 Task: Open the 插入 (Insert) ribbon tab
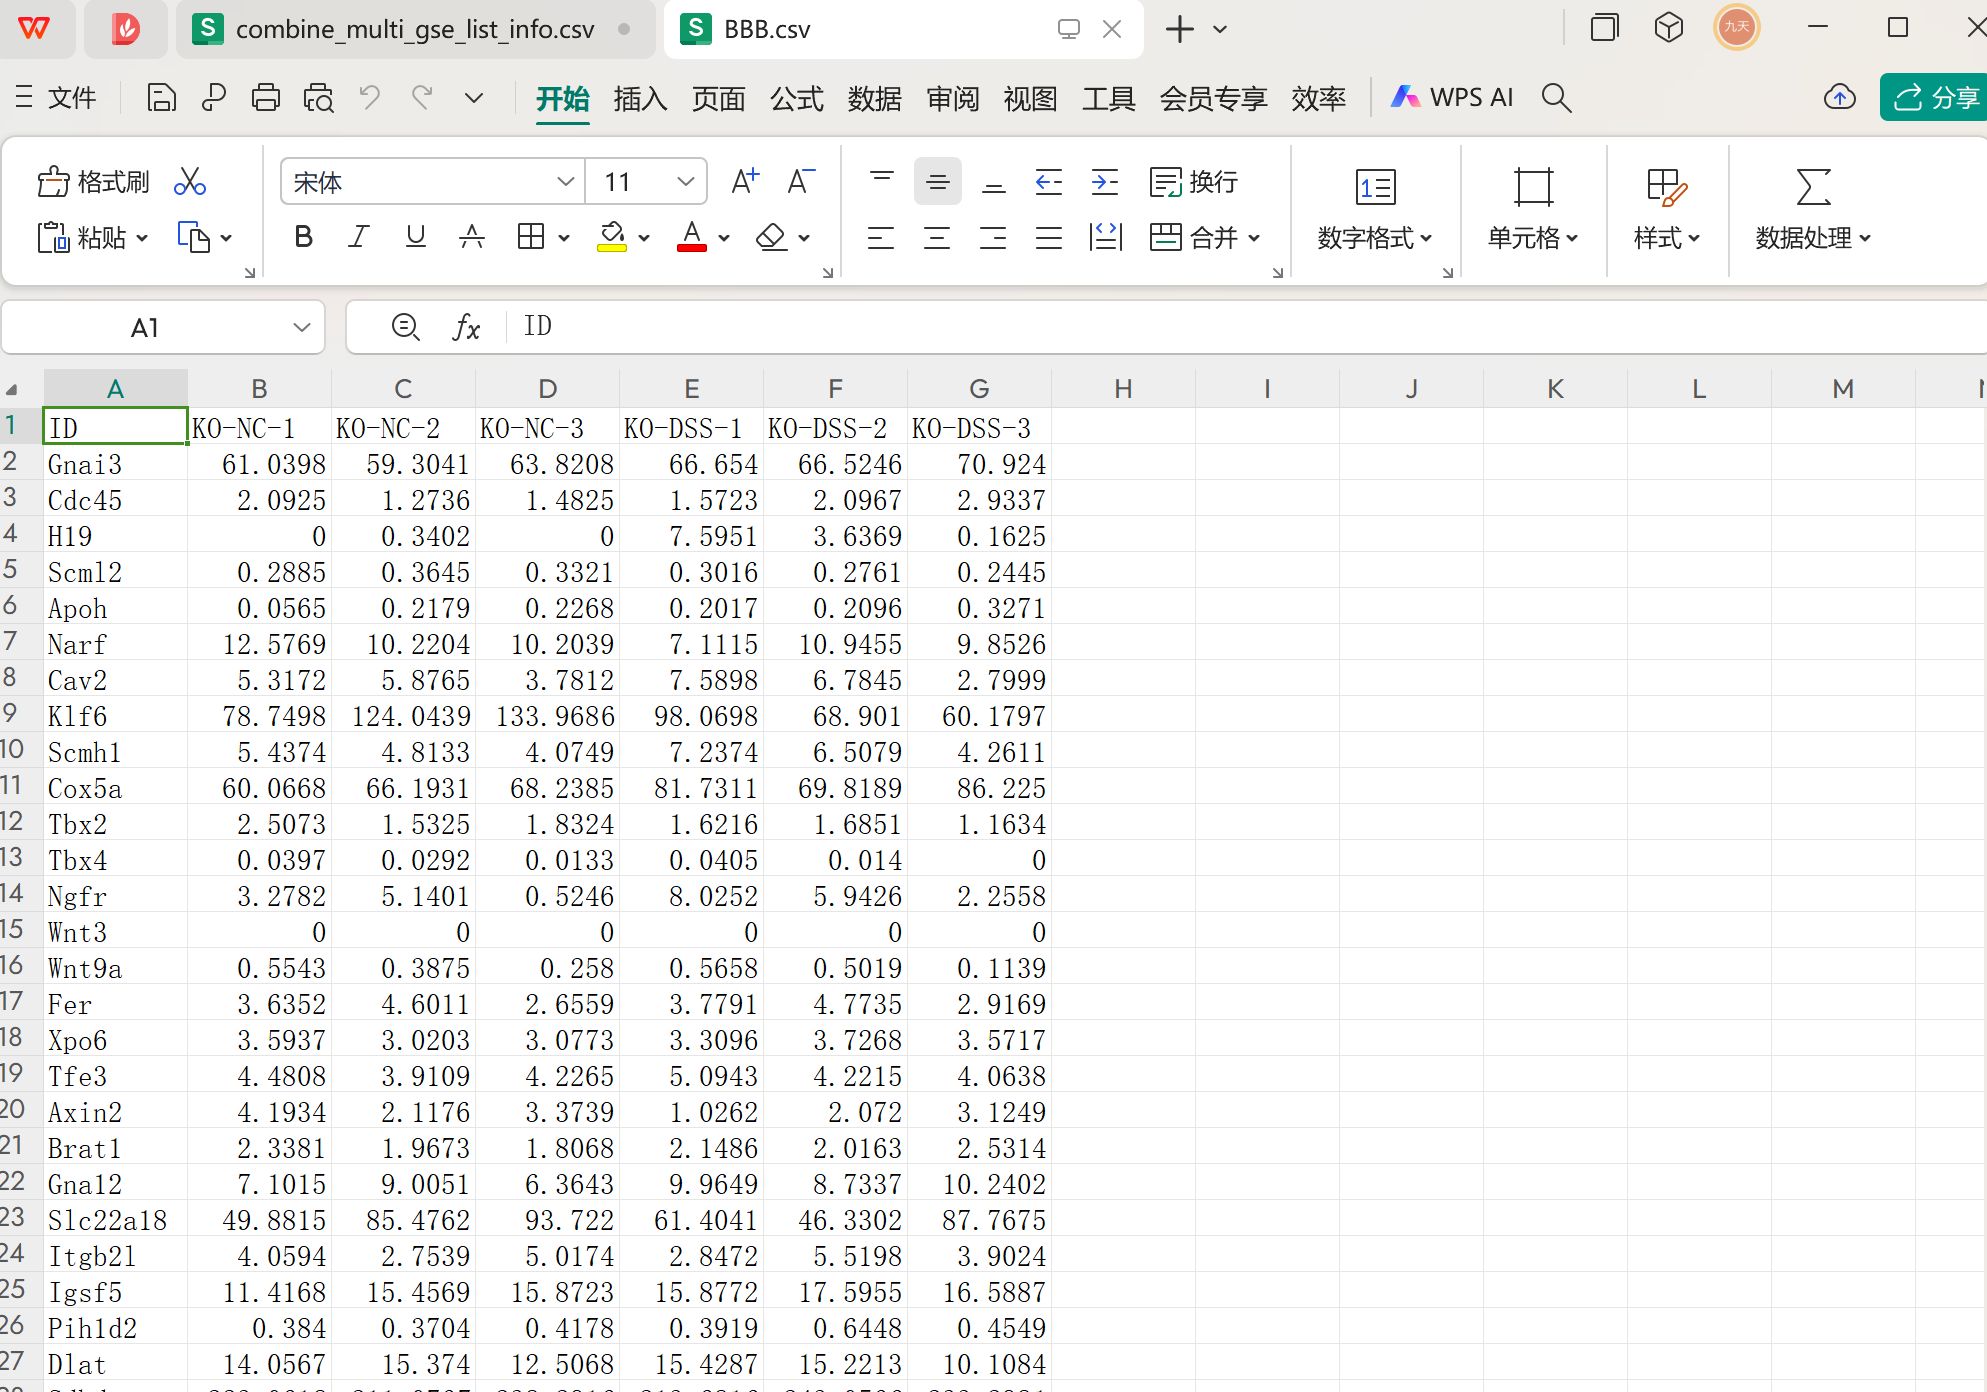click(640, 98)
